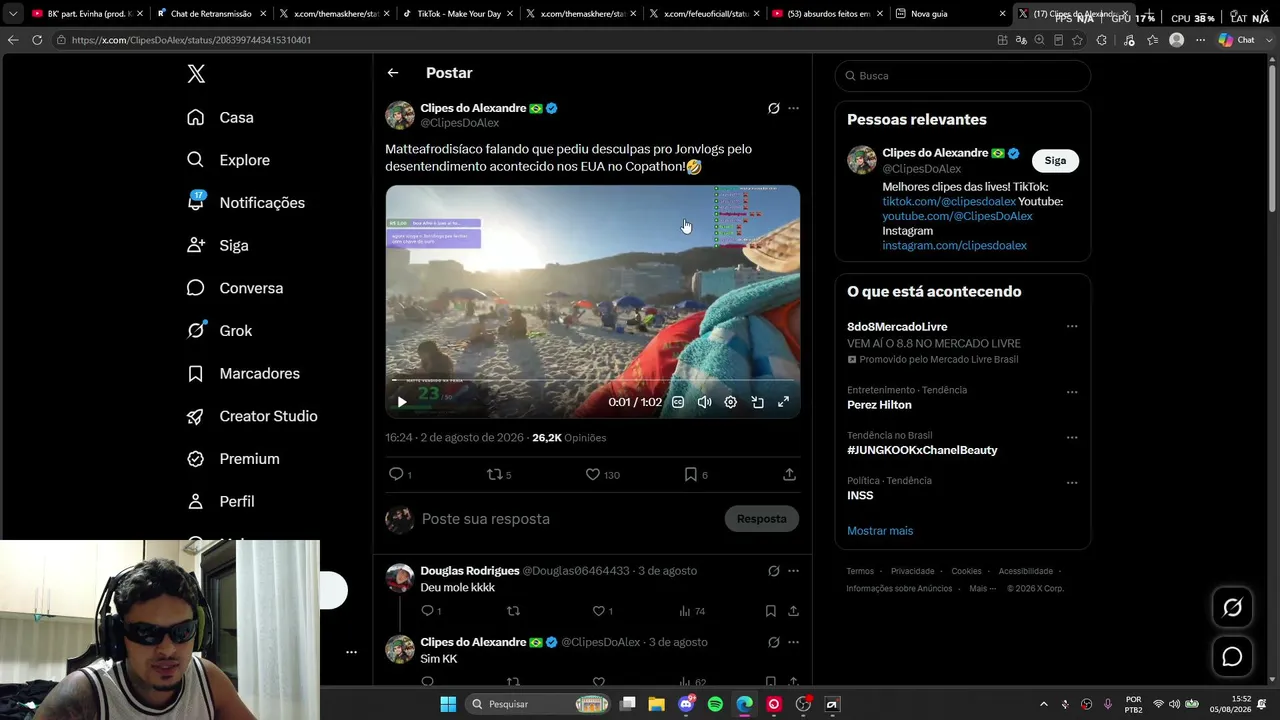Open the Siga sidebar item

tap(217, 245)
